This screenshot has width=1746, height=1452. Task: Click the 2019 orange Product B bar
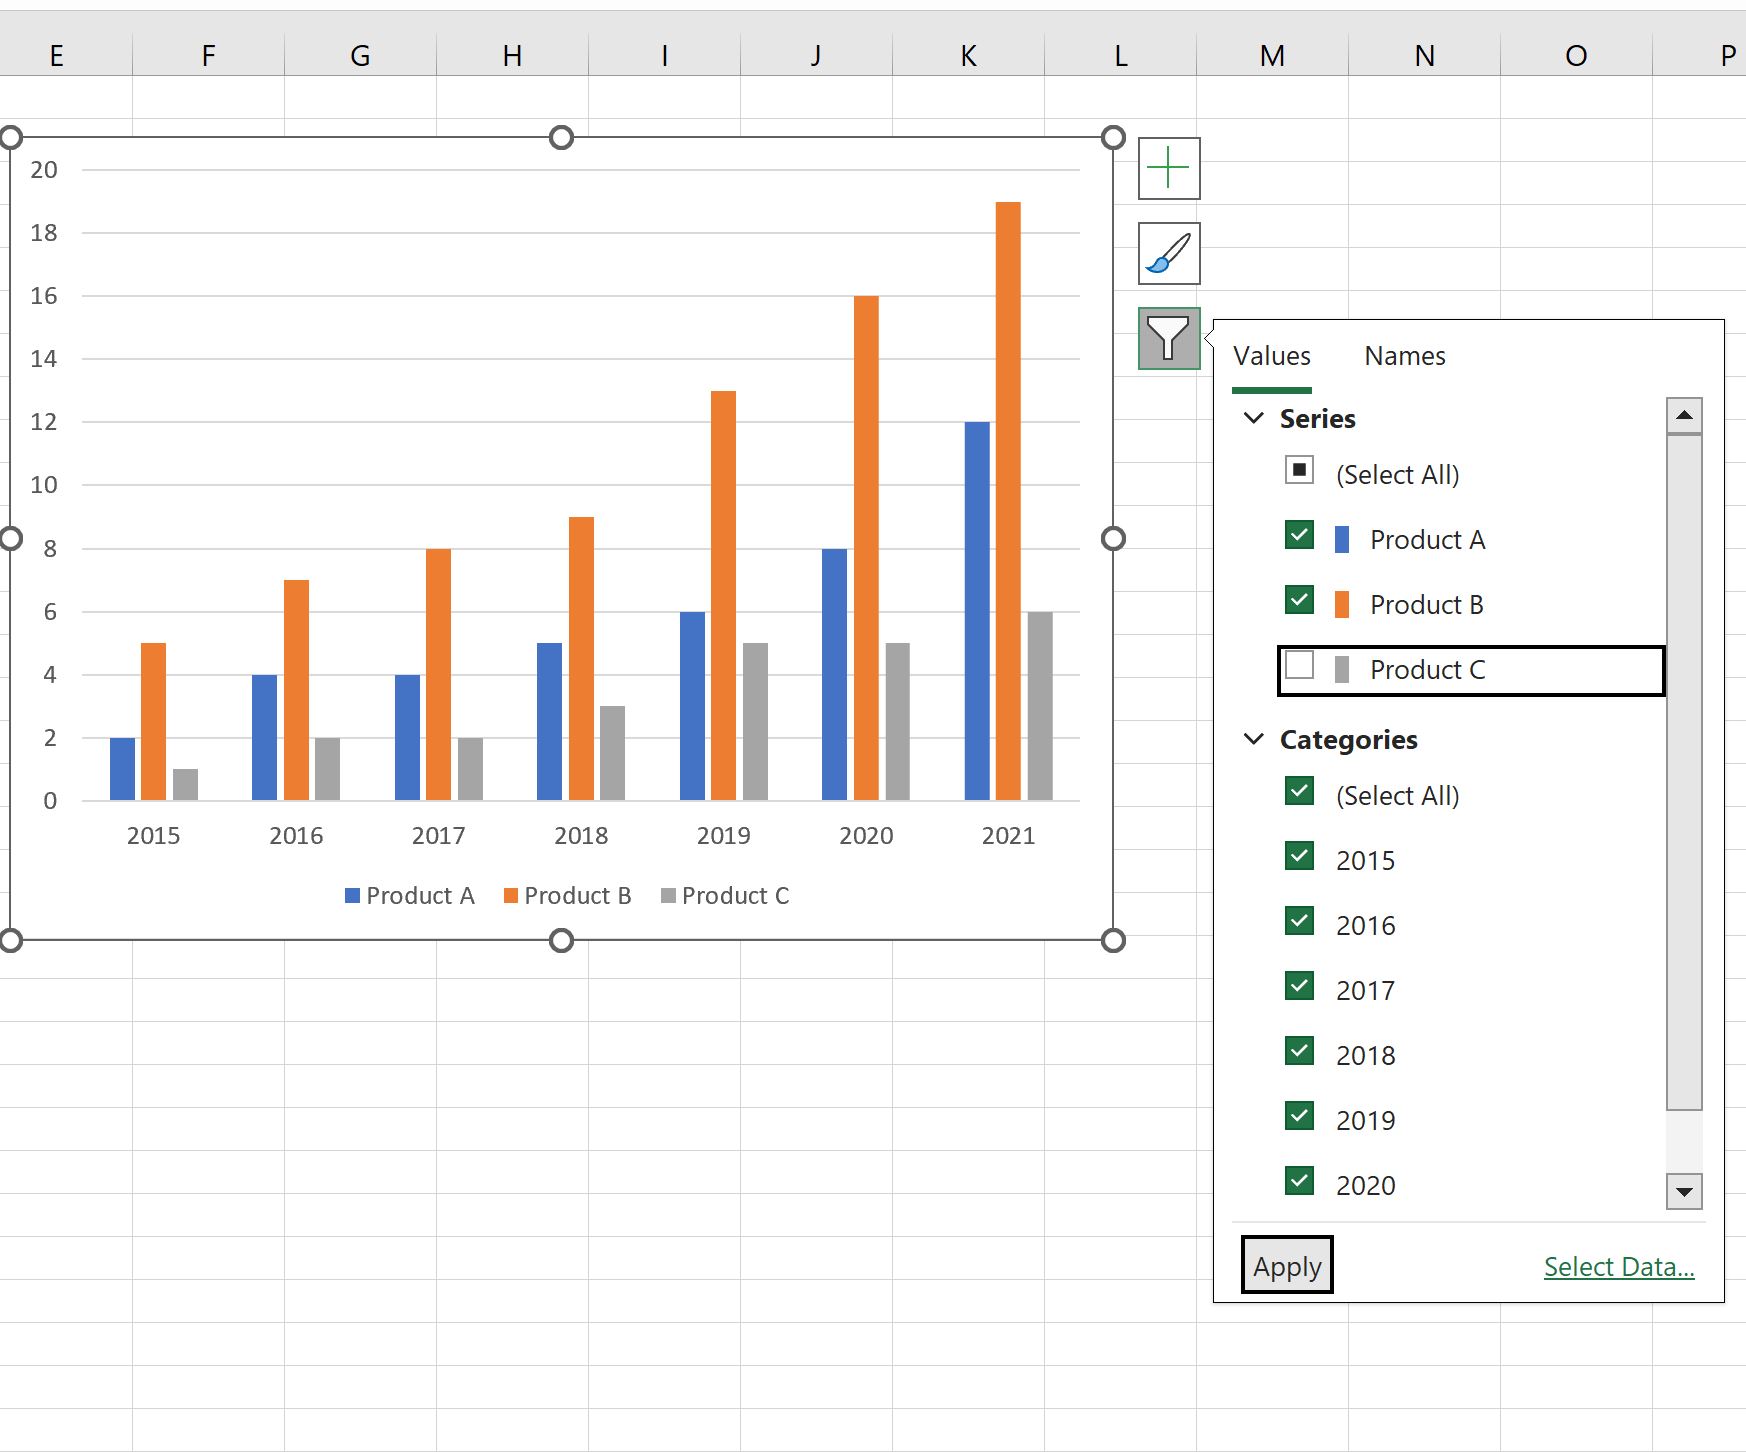click(723, 595)
